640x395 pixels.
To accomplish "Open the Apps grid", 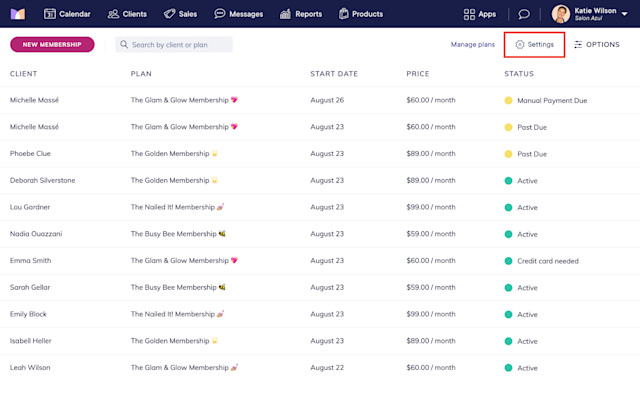I will click(x=480, y=14).
